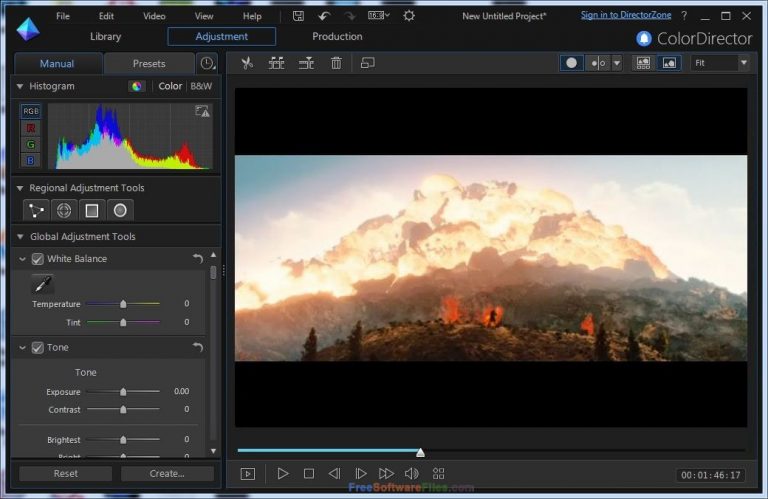Viewport: 768px width, 499px height.
Task: Click Sign in to DirectorZone link
Action: tap(626, 15)
